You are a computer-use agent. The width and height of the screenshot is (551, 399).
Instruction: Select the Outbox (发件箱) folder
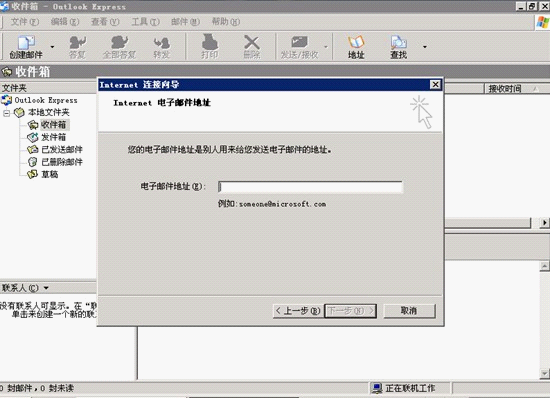pyautogui.click(x=53, y=137)
